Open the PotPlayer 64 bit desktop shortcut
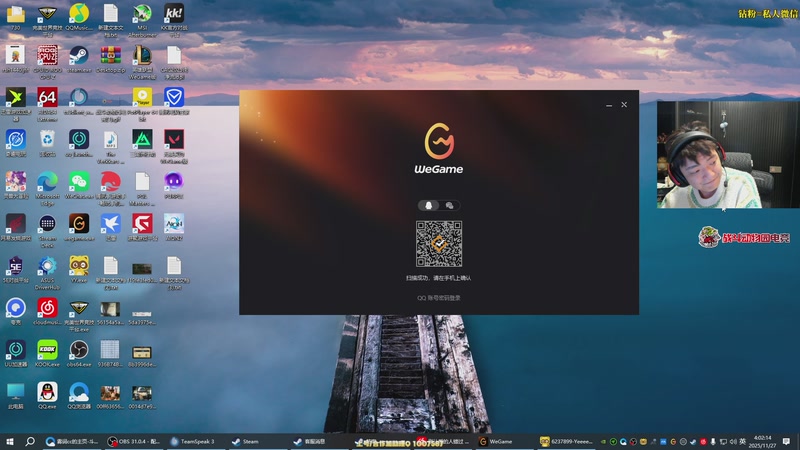Screen dimensions: 800x450 [142, 105]
